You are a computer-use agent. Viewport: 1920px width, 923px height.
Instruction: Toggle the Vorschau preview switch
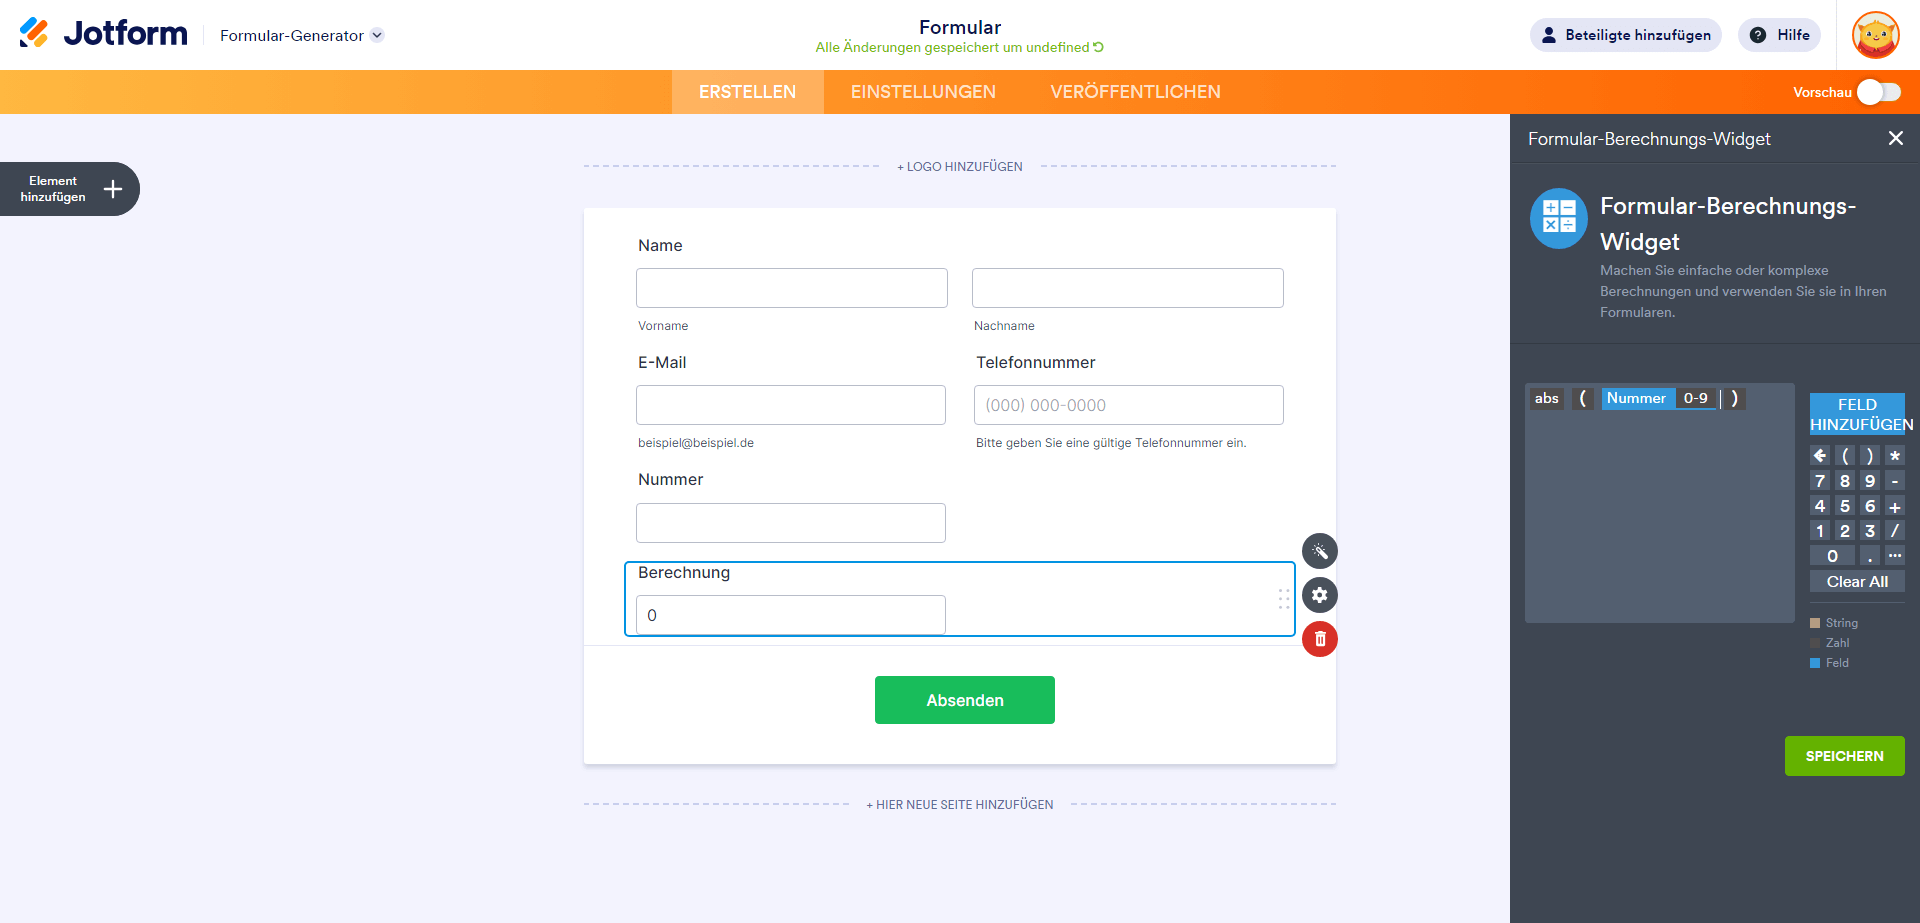pyautogui.click(x=1878, y=92)
